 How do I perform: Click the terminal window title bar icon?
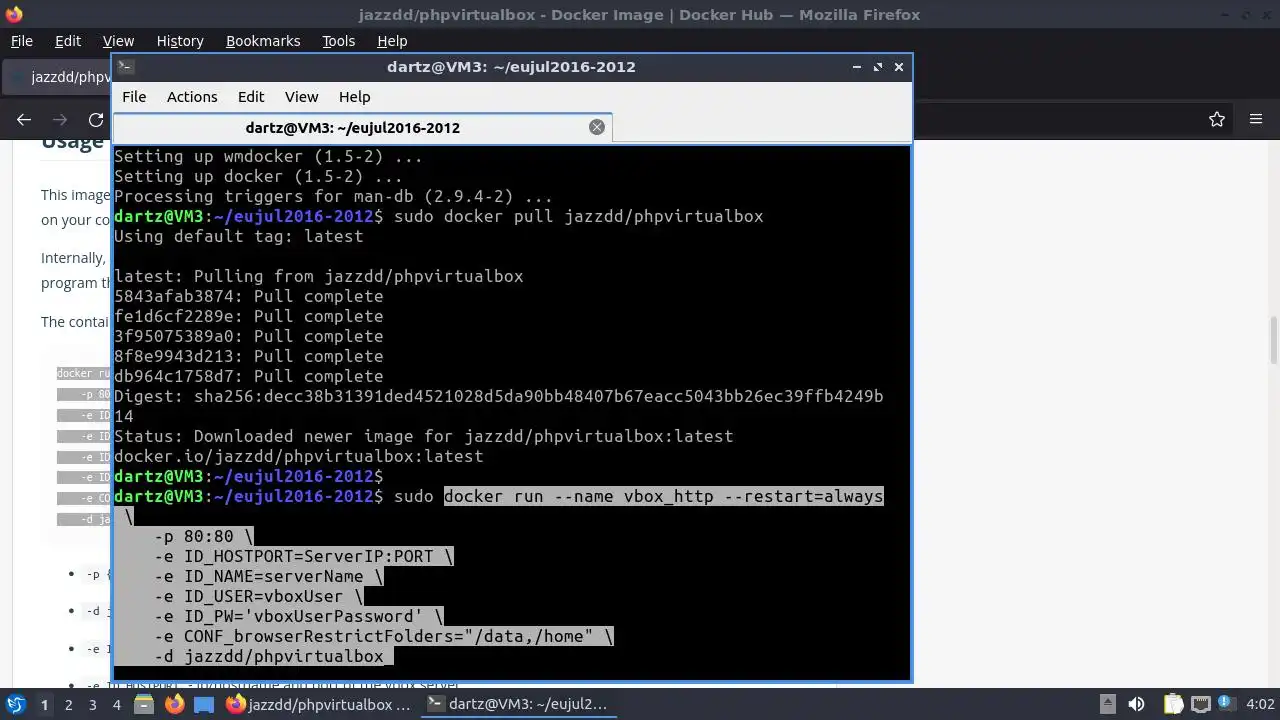tap(125, 67)
